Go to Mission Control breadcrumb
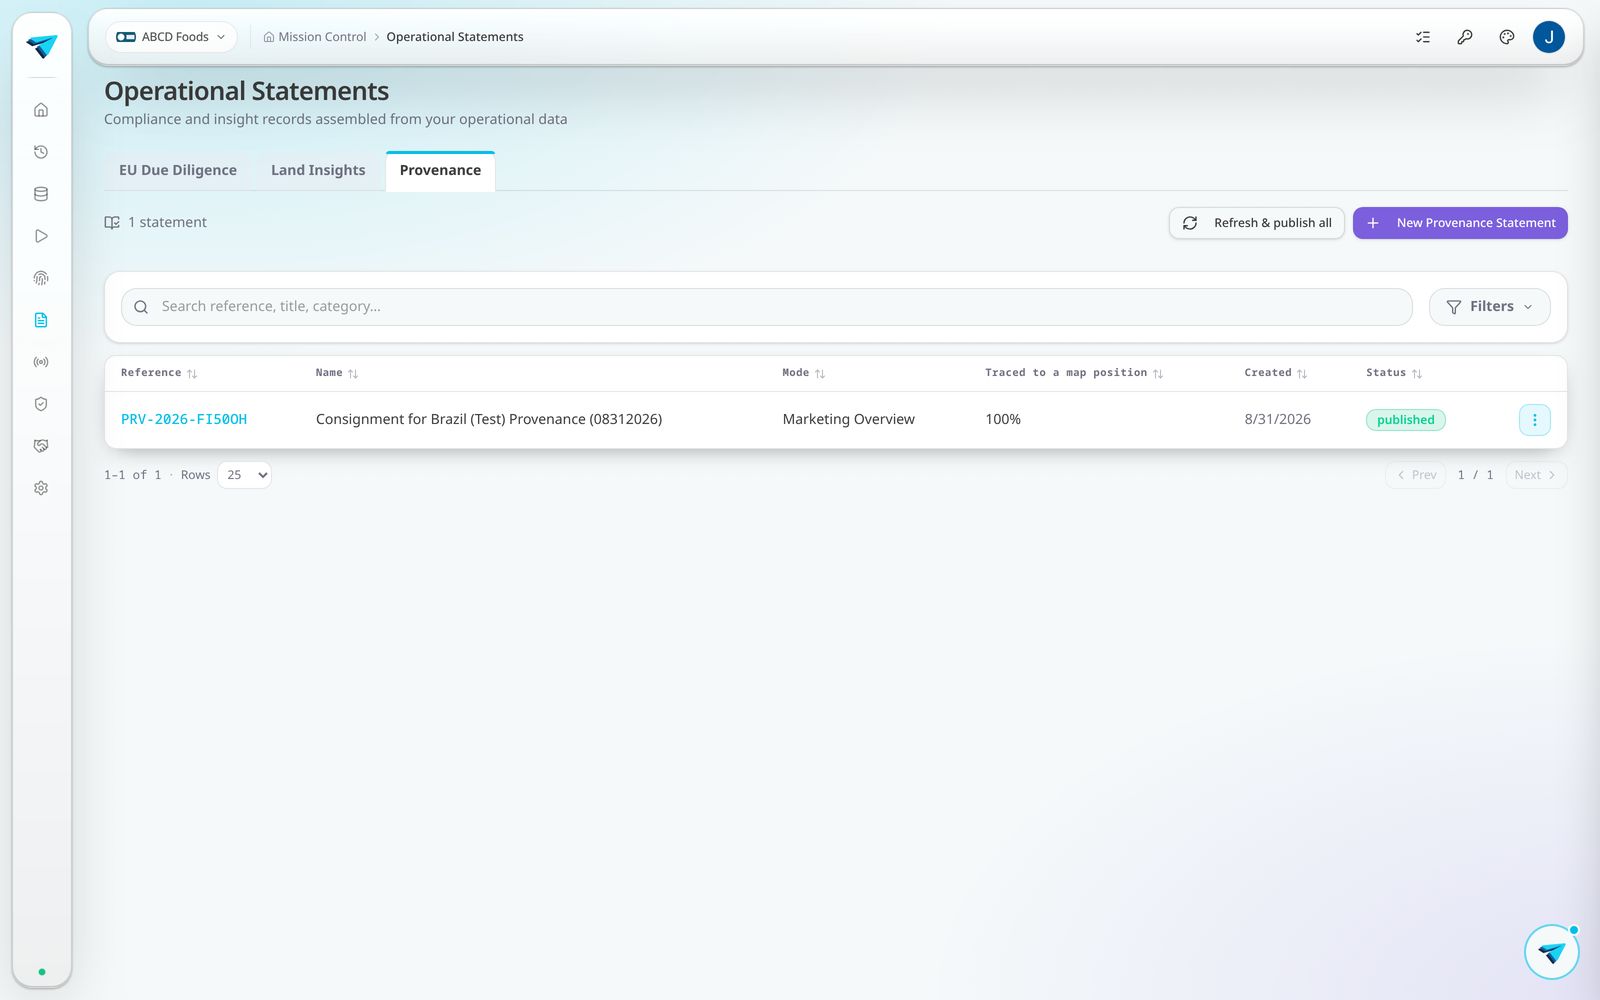This screenshot has width=1600, height=1000. [315, 37]
